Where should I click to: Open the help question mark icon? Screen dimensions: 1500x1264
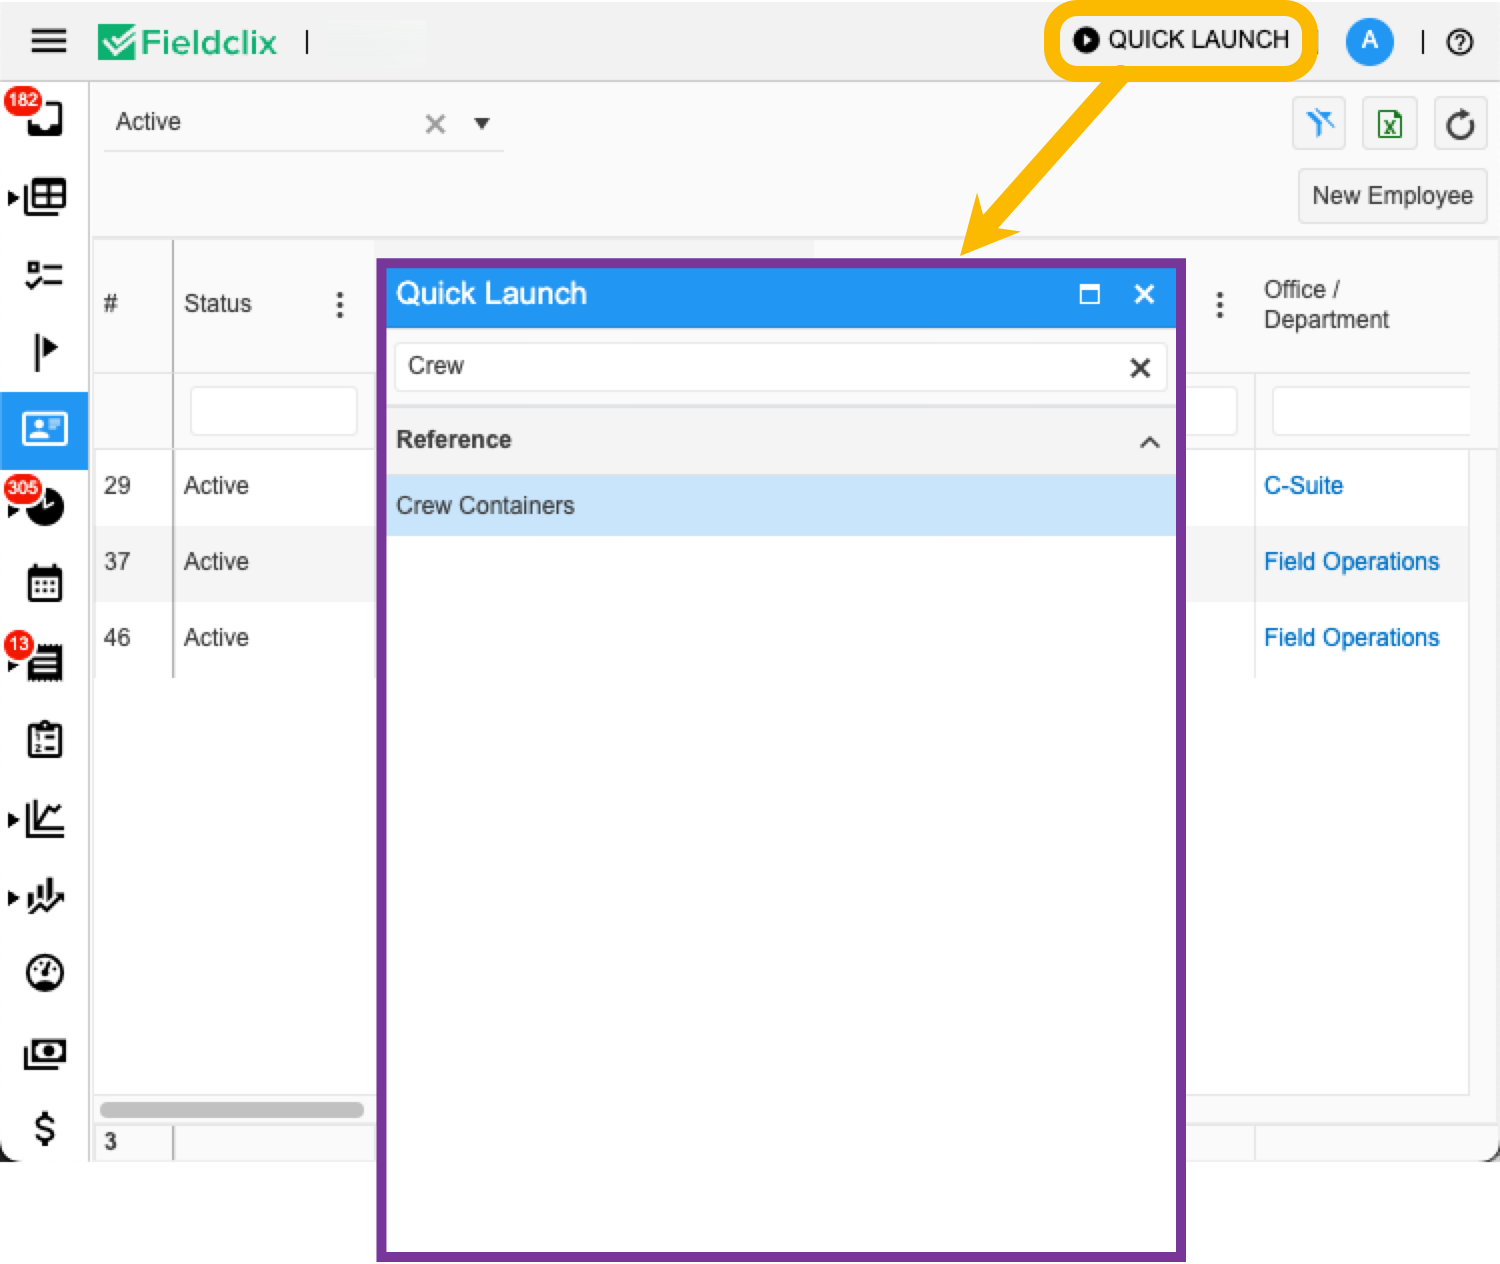point(1460,42)
